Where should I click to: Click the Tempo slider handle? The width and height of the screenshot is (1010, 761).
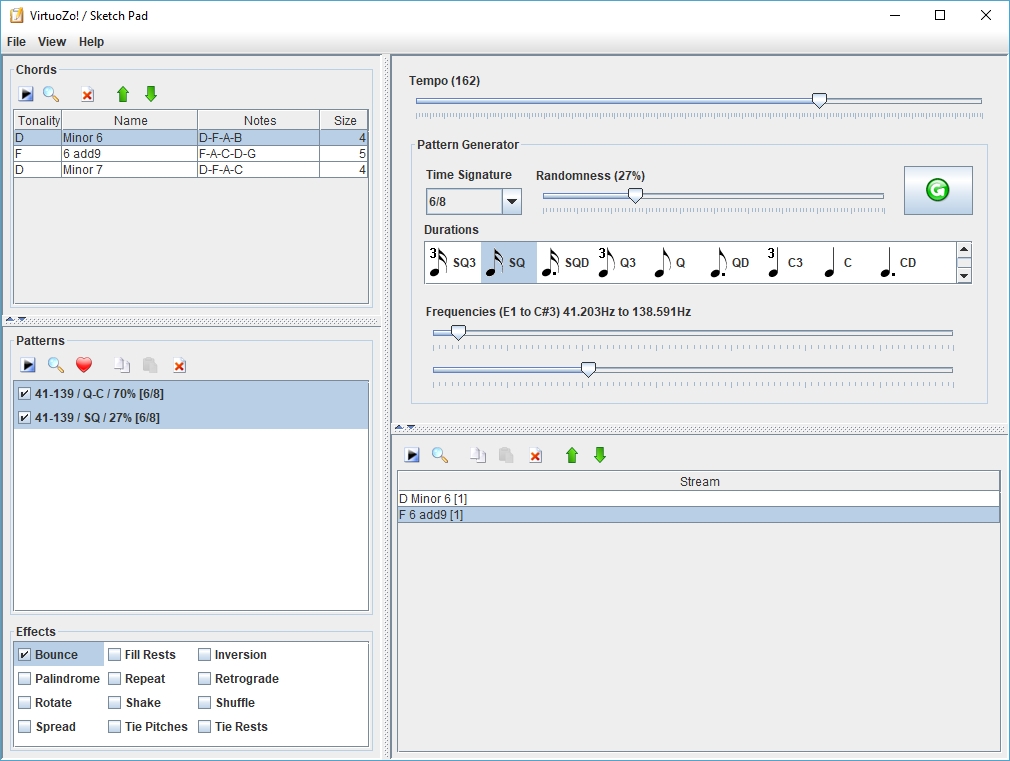(819, 100)
